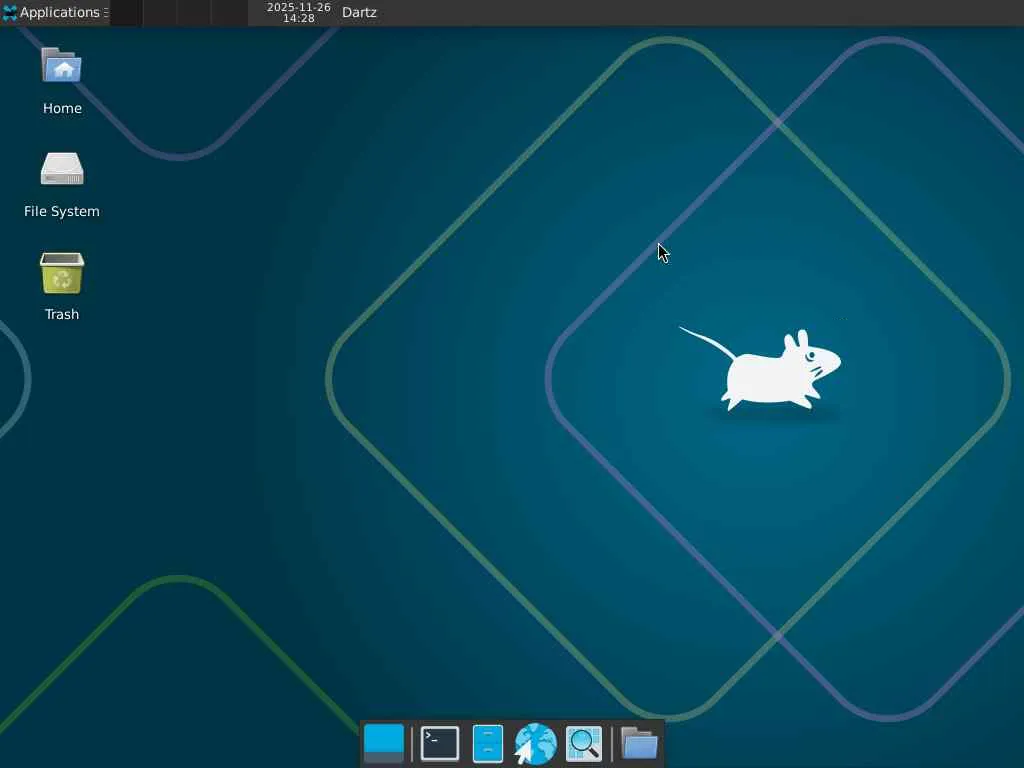Launch the Terminal emulator from the dock
The image size is (1024, 768).
(440, 743)
